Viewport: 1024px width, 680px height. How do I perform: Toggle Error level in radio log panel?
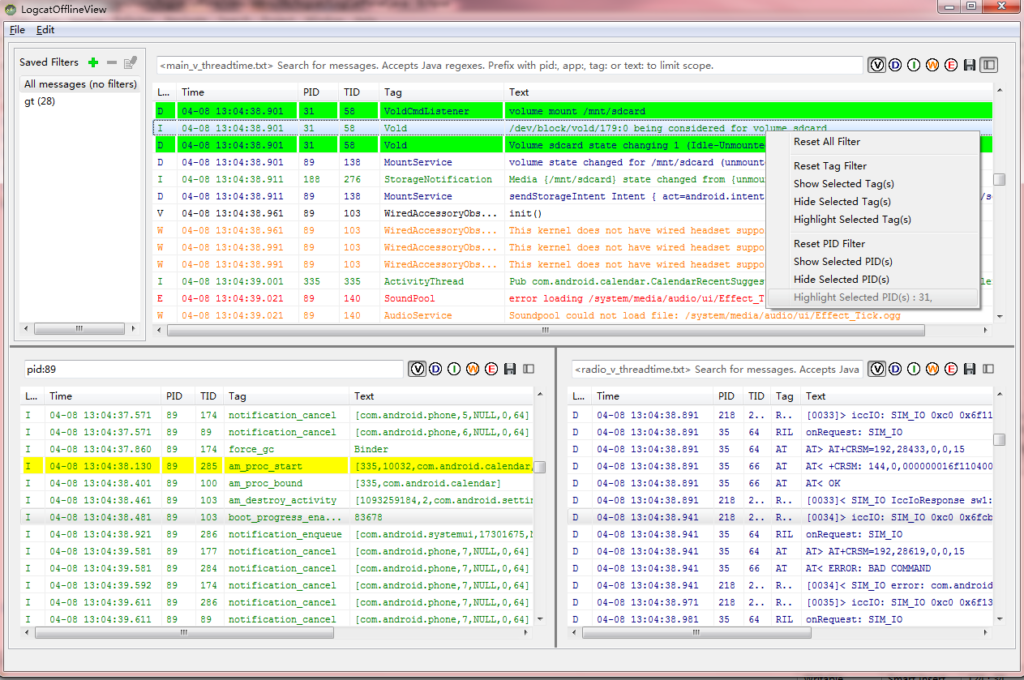click(951, 369)
